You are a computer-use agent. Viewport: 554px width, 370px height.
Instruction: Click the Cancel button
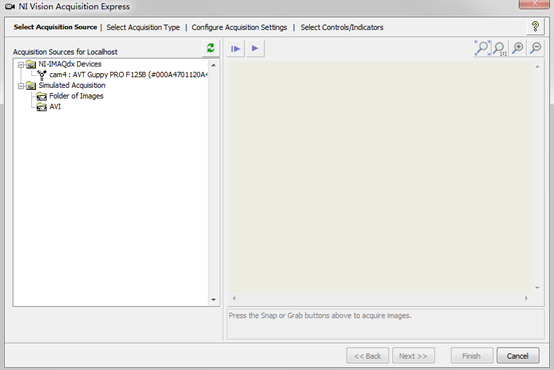point(518,356)
